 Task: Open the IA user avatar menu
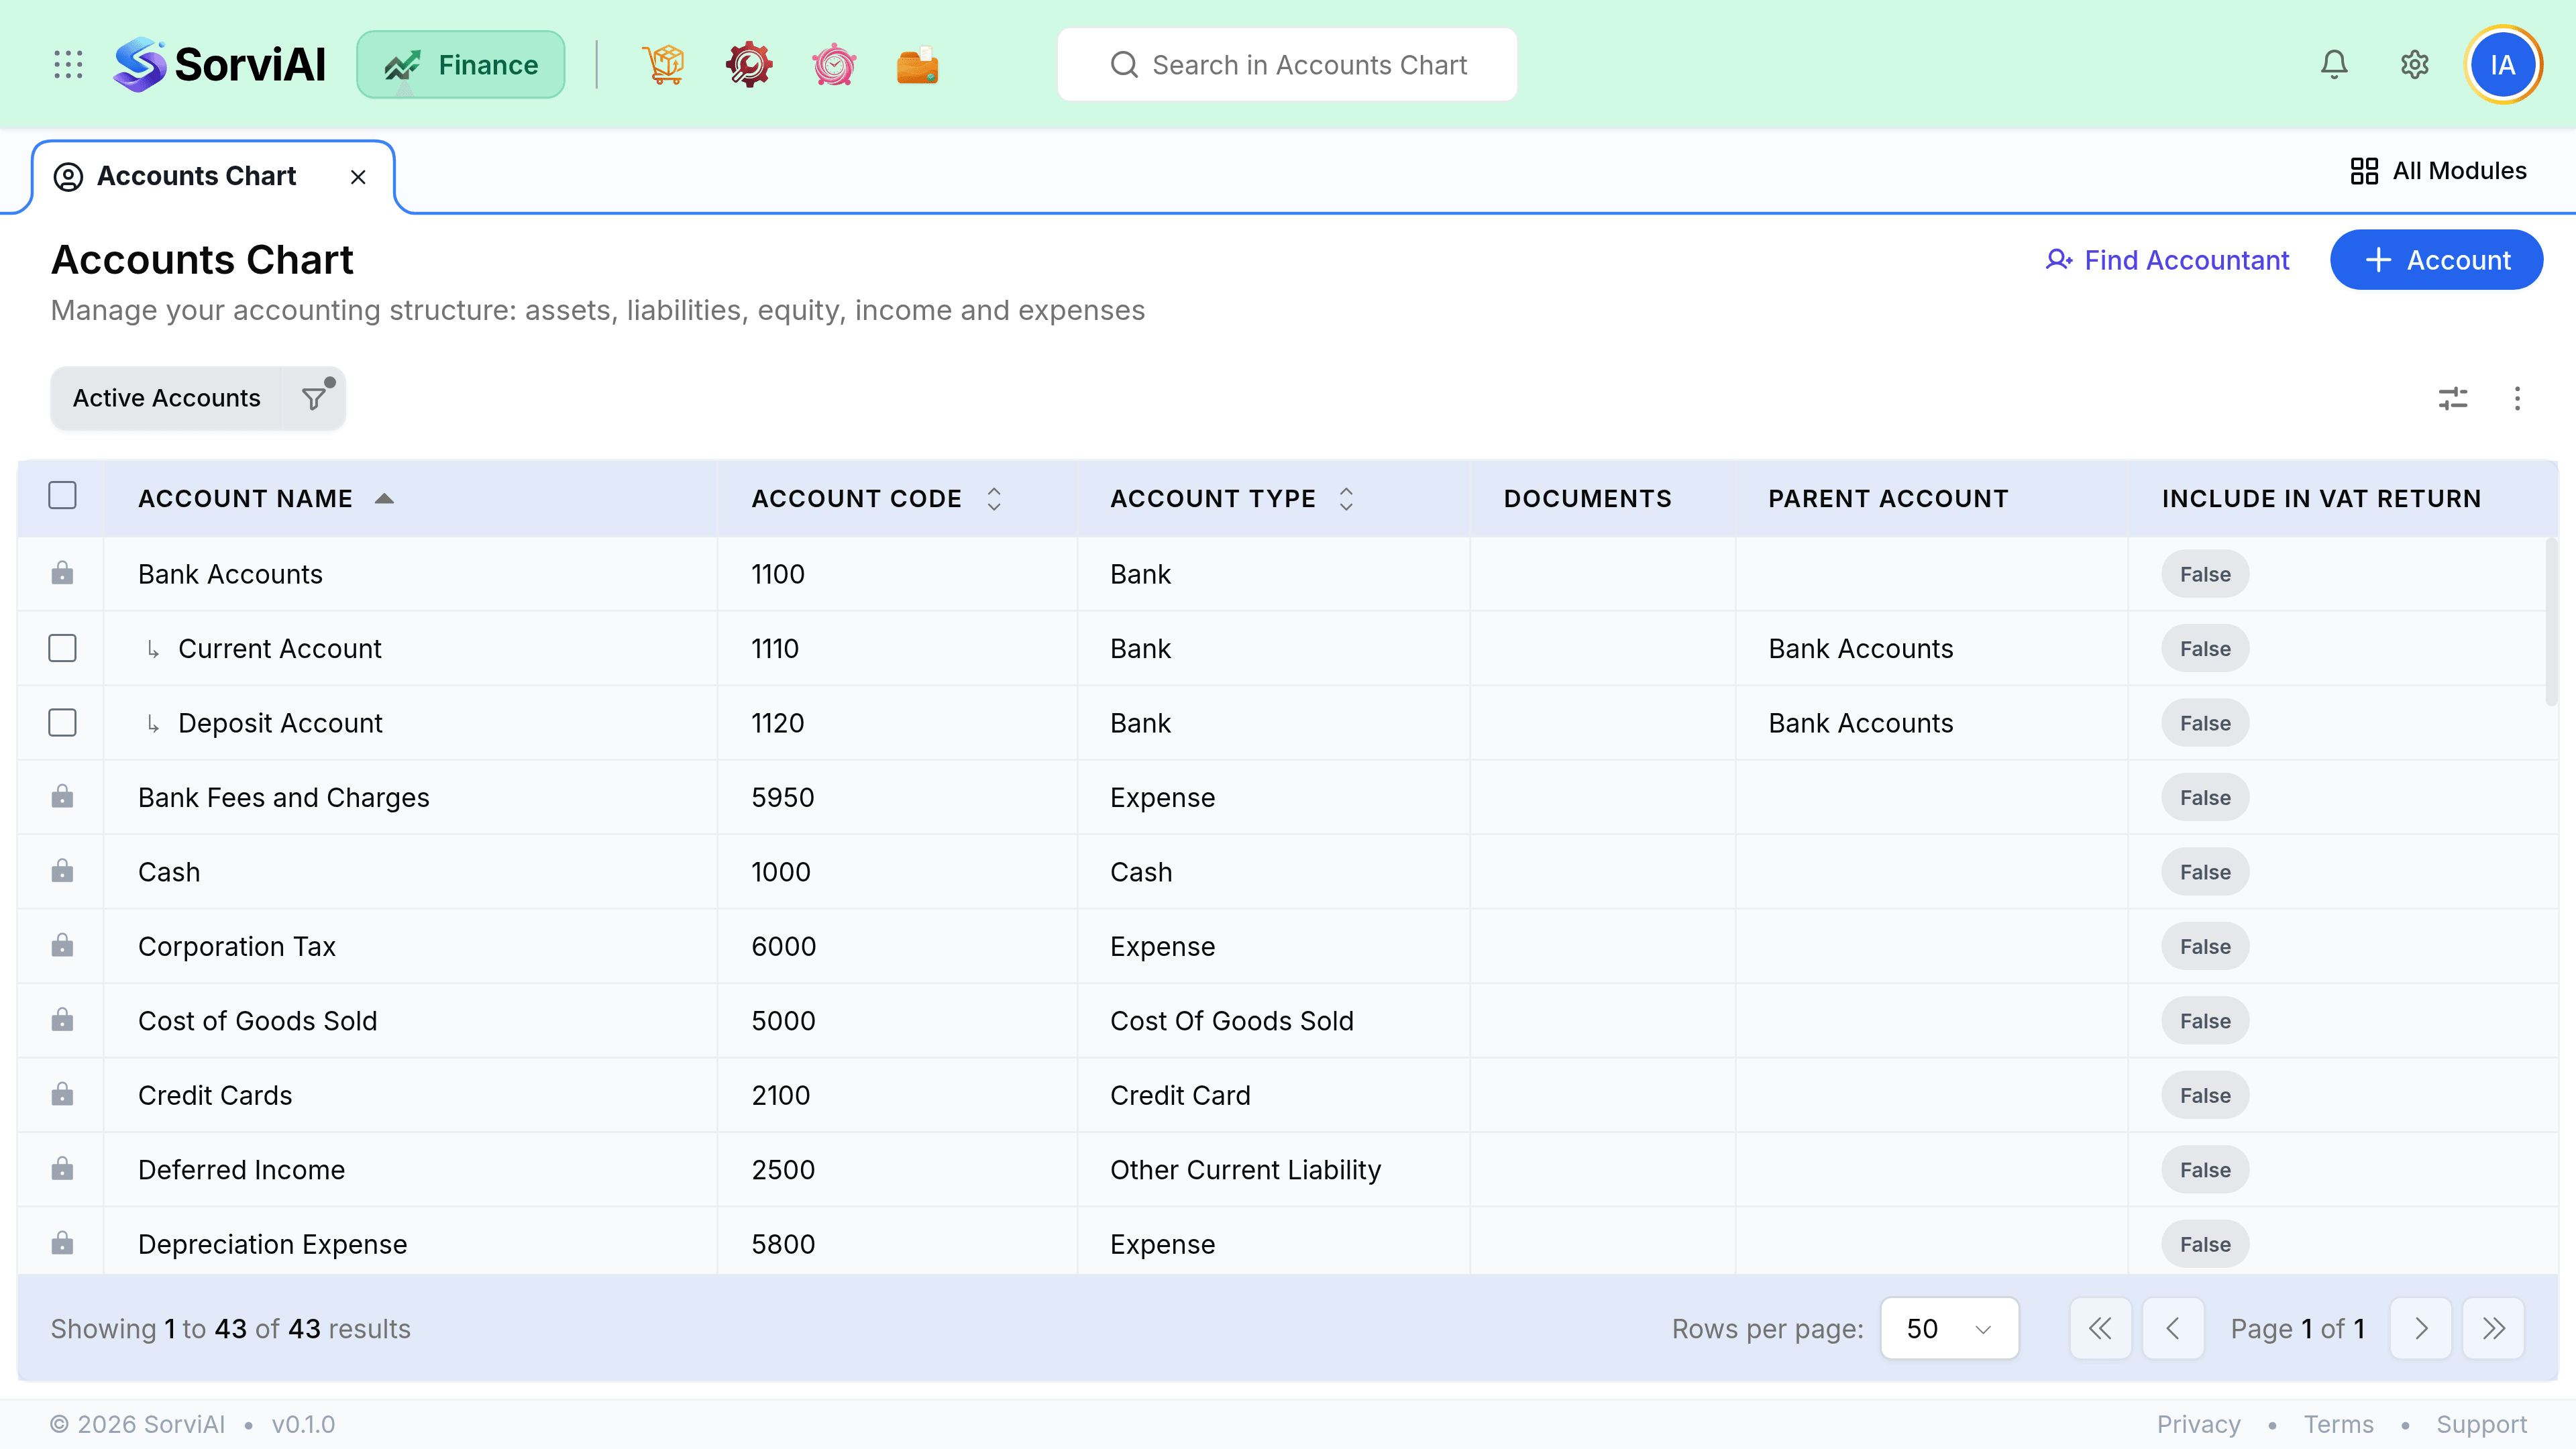click(x=2503, y=65)
